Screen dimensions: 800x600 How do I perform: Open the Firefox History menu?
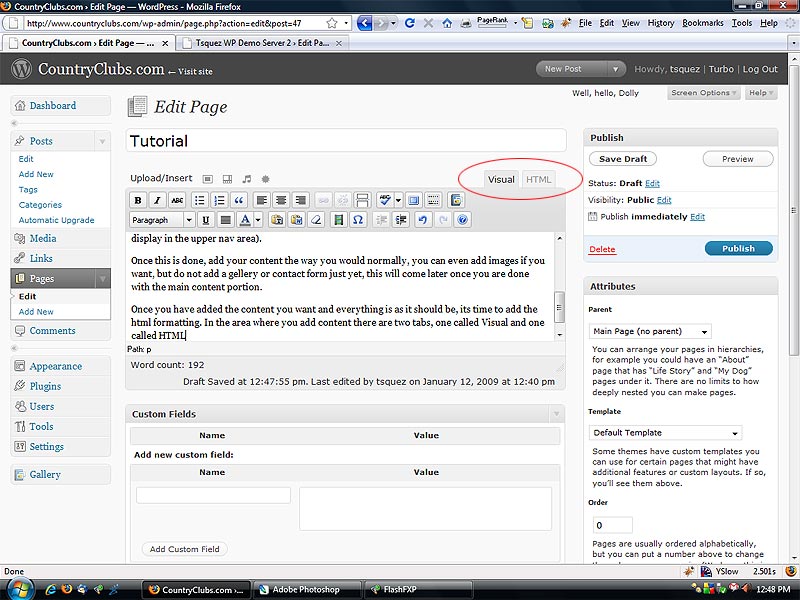[x=661, y=23]
